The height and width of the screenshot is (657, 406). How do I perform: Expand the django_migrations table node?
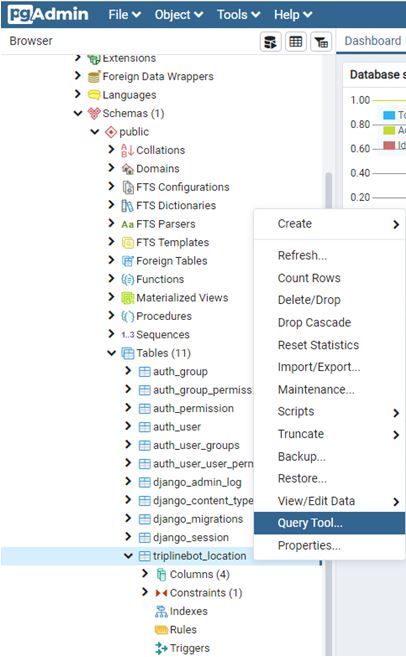[x=128, y=518]
